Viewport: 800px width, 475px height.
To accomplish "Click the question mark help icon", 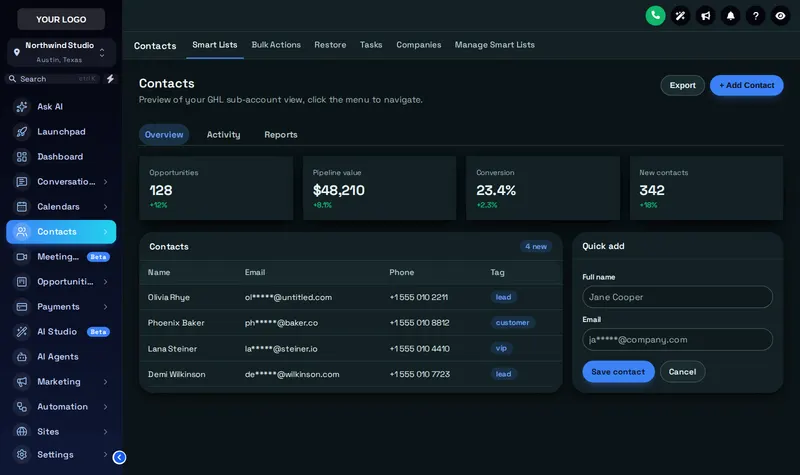I will [755, 16].
